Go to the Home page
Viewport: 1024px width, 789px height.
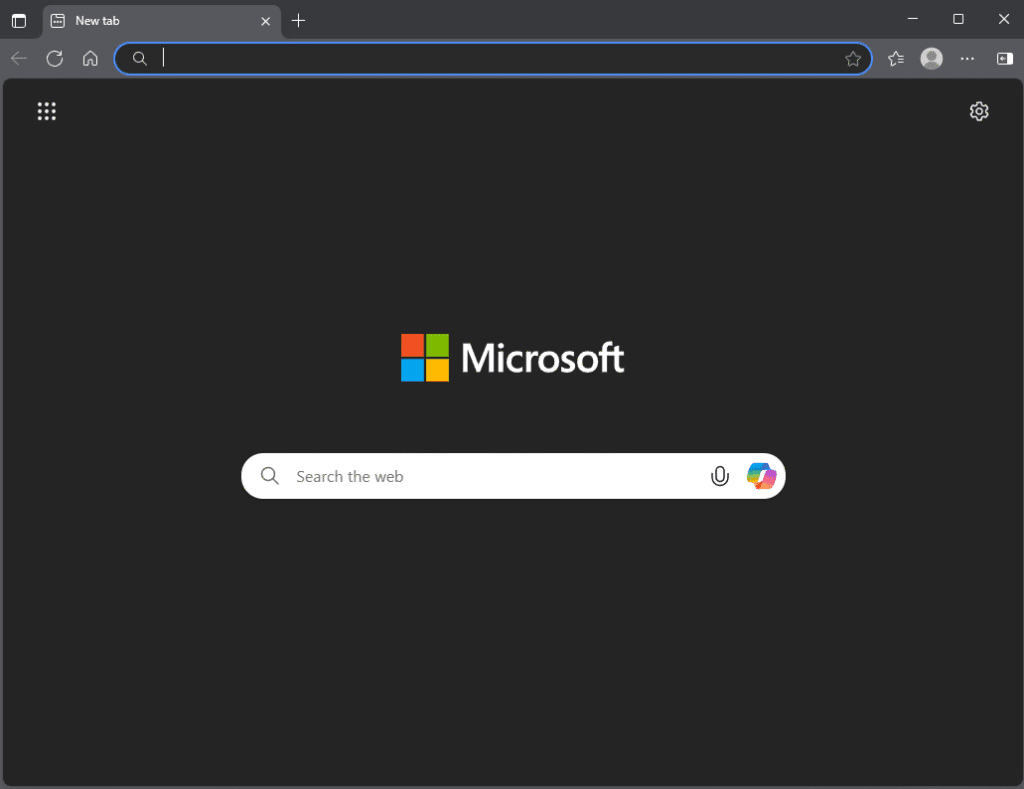point(90,59)
